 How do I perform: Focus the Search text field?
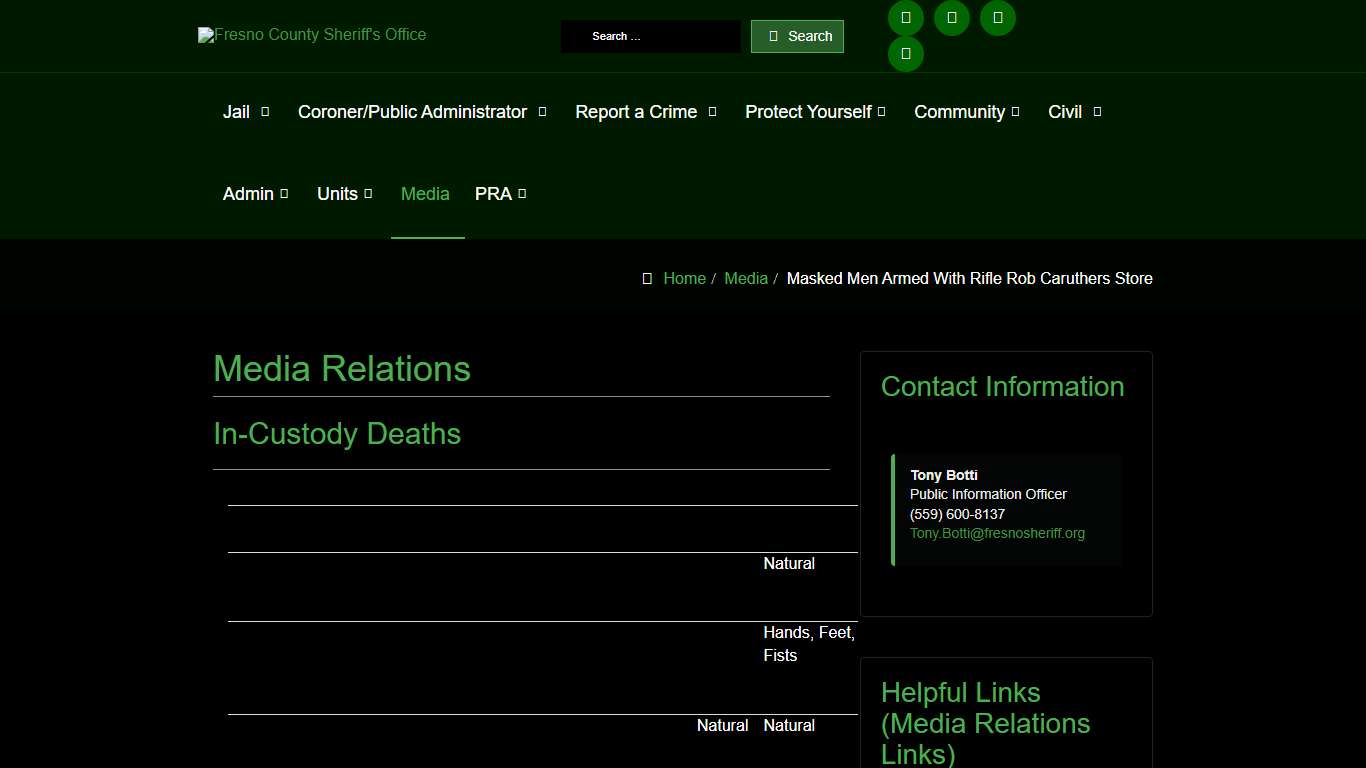(650, 36)
